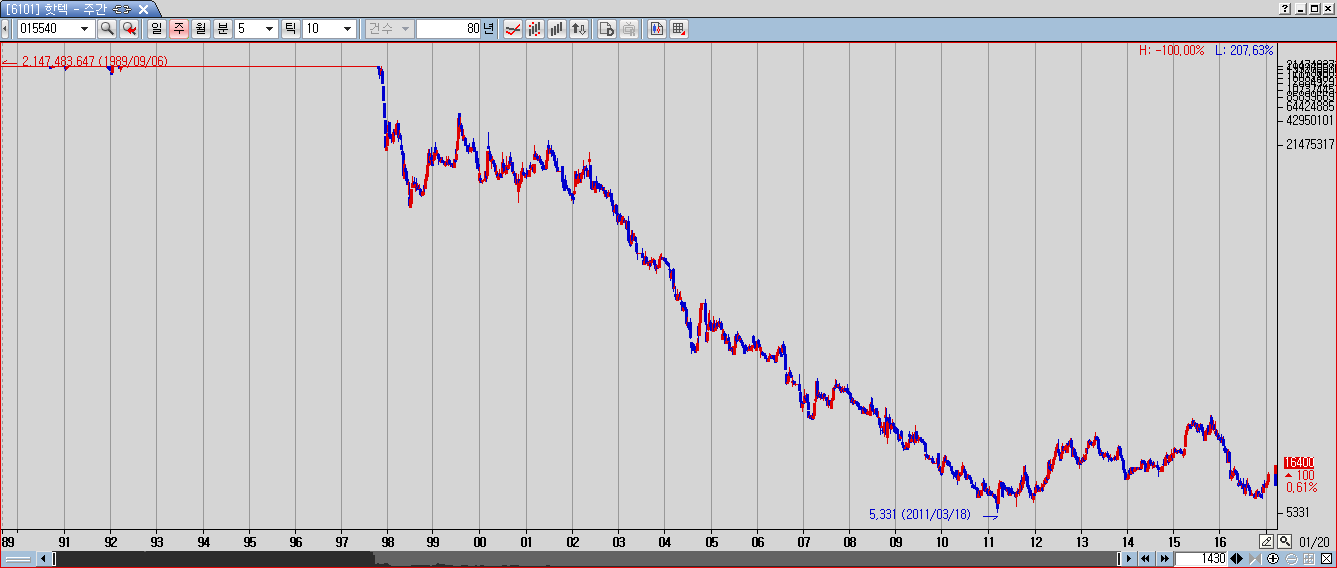
Task: Click the horizontal chart scrollbar track
Action: point(600,559)
